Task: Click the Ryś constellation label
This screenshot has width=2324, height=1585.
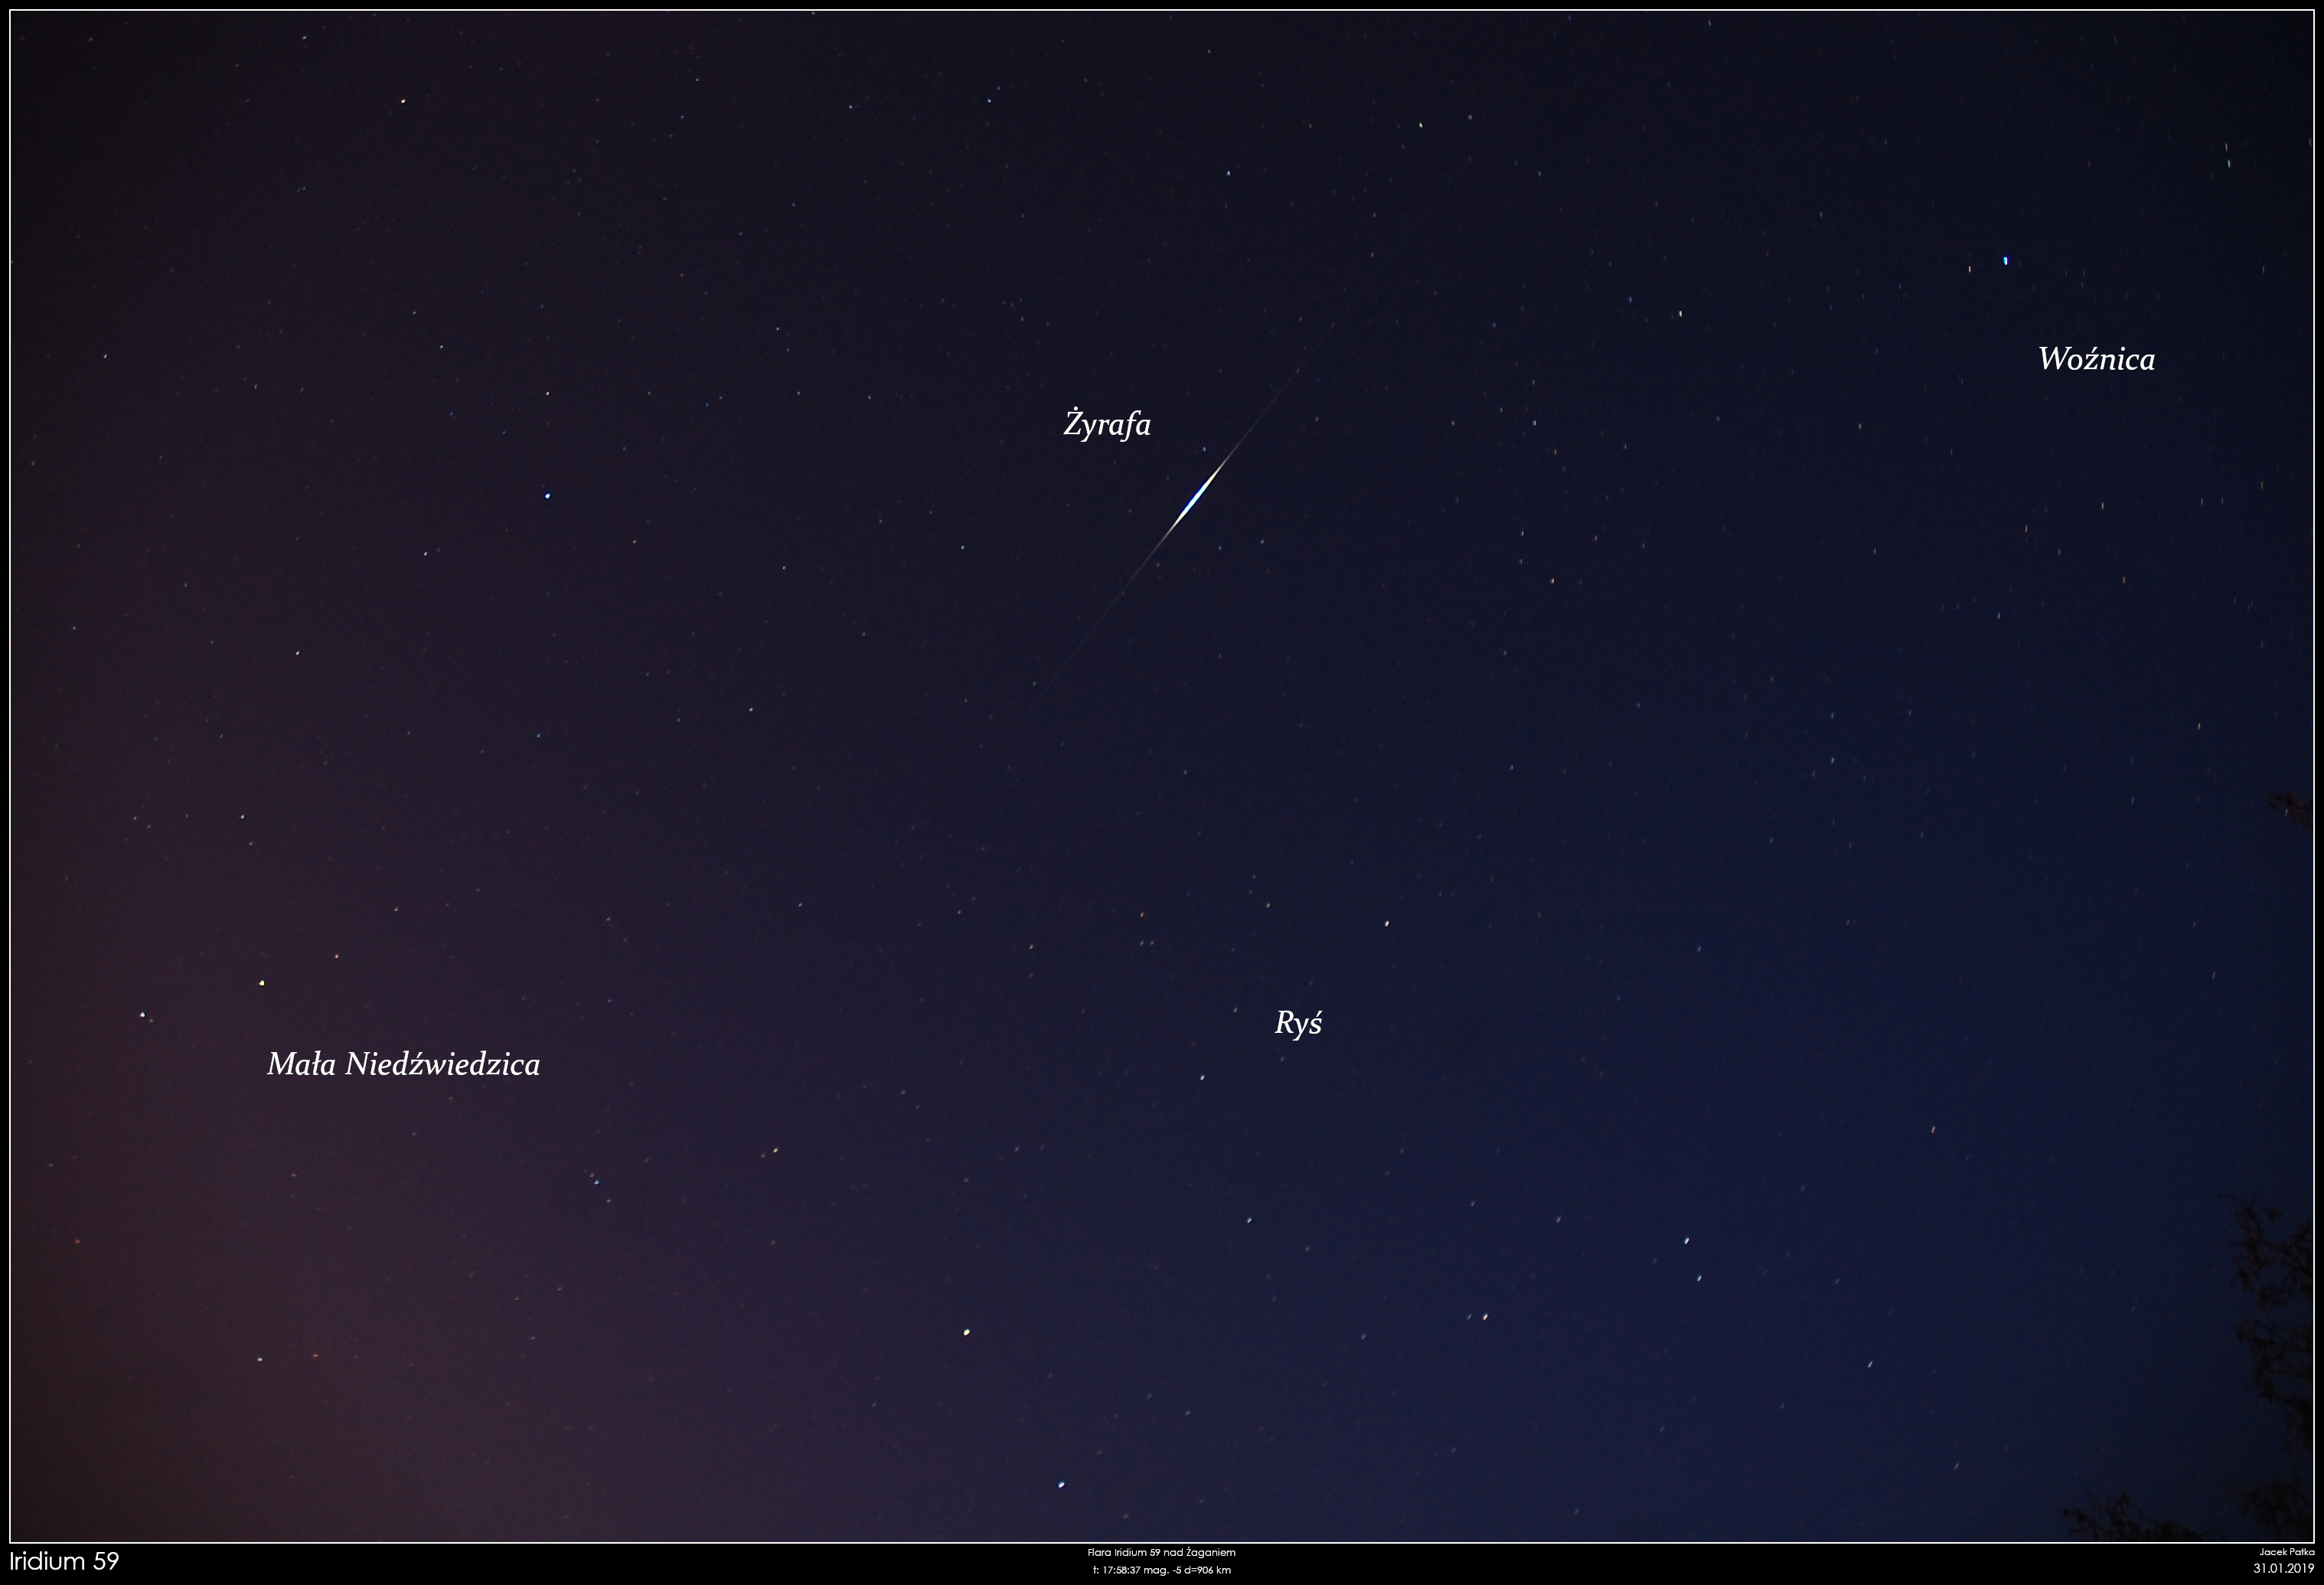Action: click(1298, 1023)
